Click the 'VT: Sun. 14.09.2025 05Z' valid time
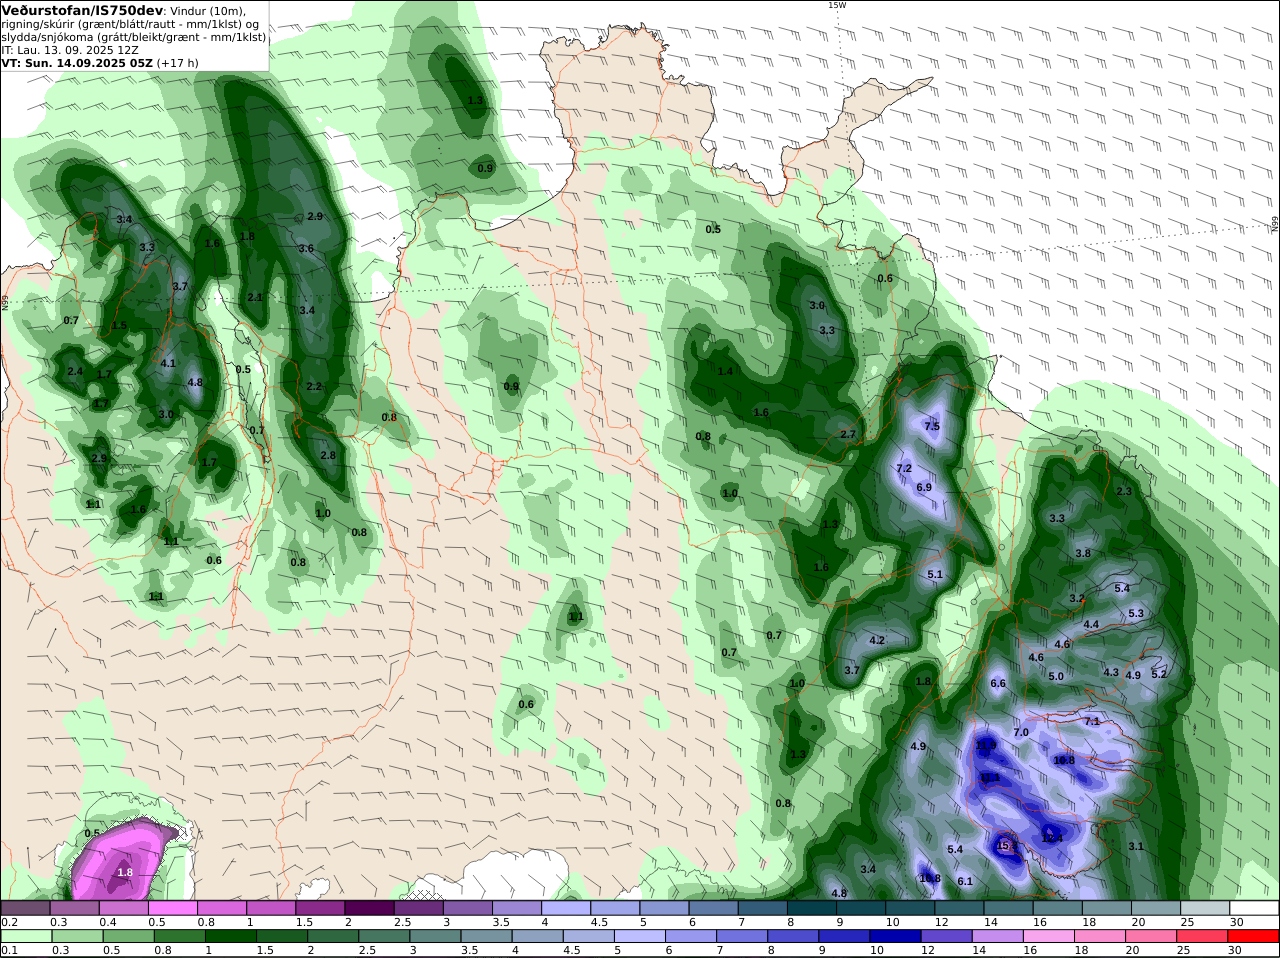1280x958 pixels. click(x=78, y=63)
